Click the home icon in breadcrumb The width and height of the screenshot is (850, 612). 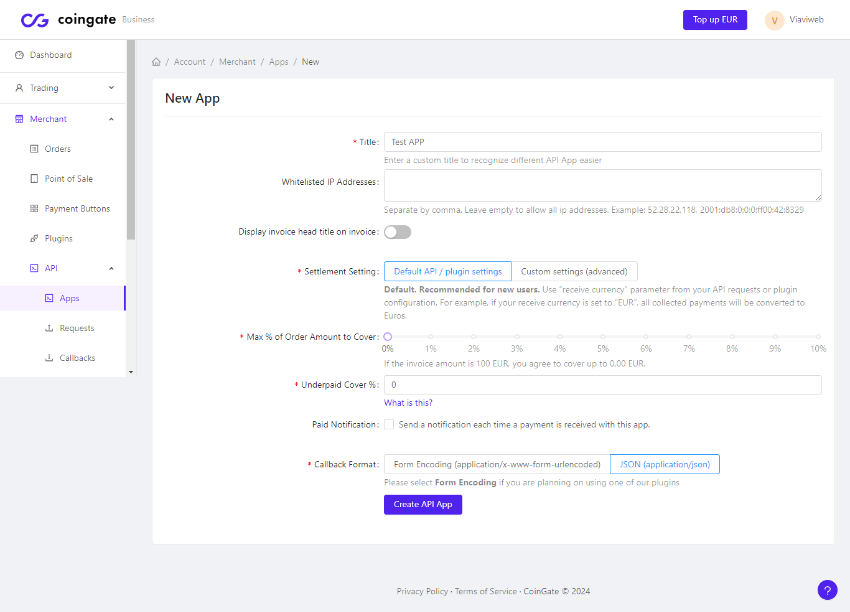(x=156, y=62)
